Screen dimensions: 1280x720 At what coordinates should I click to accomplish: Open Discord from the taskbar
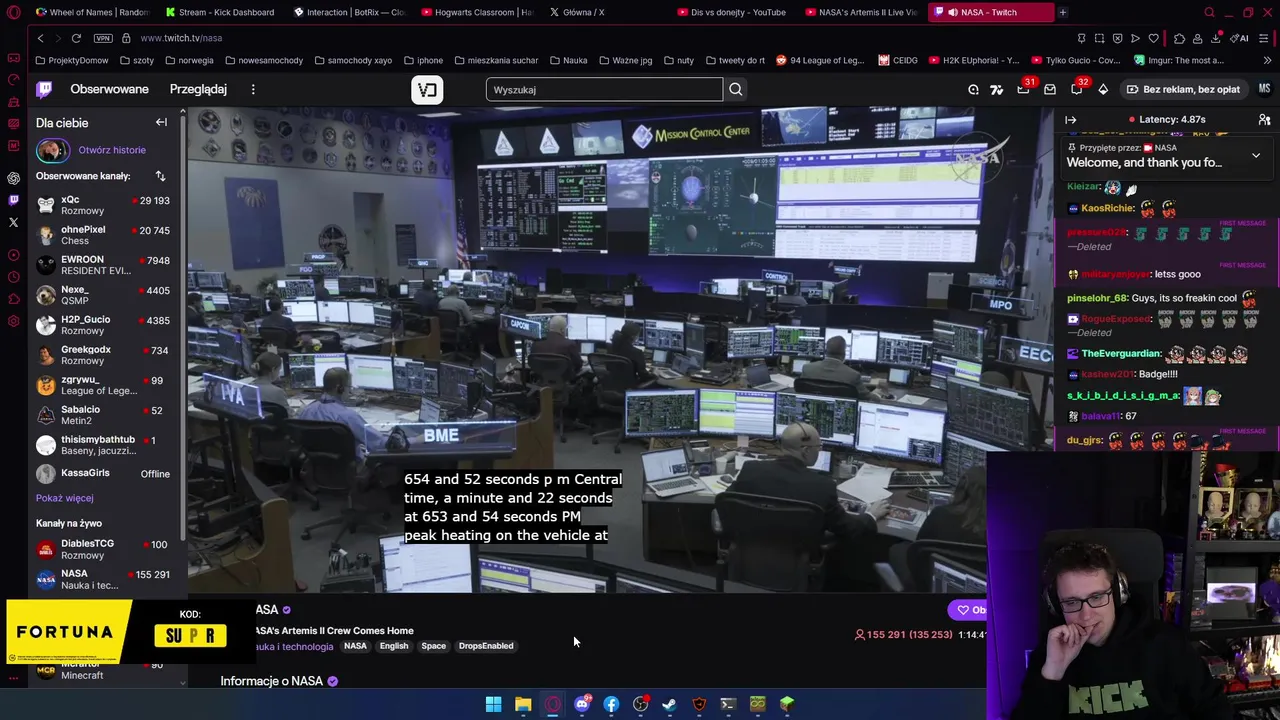[582, 704]
